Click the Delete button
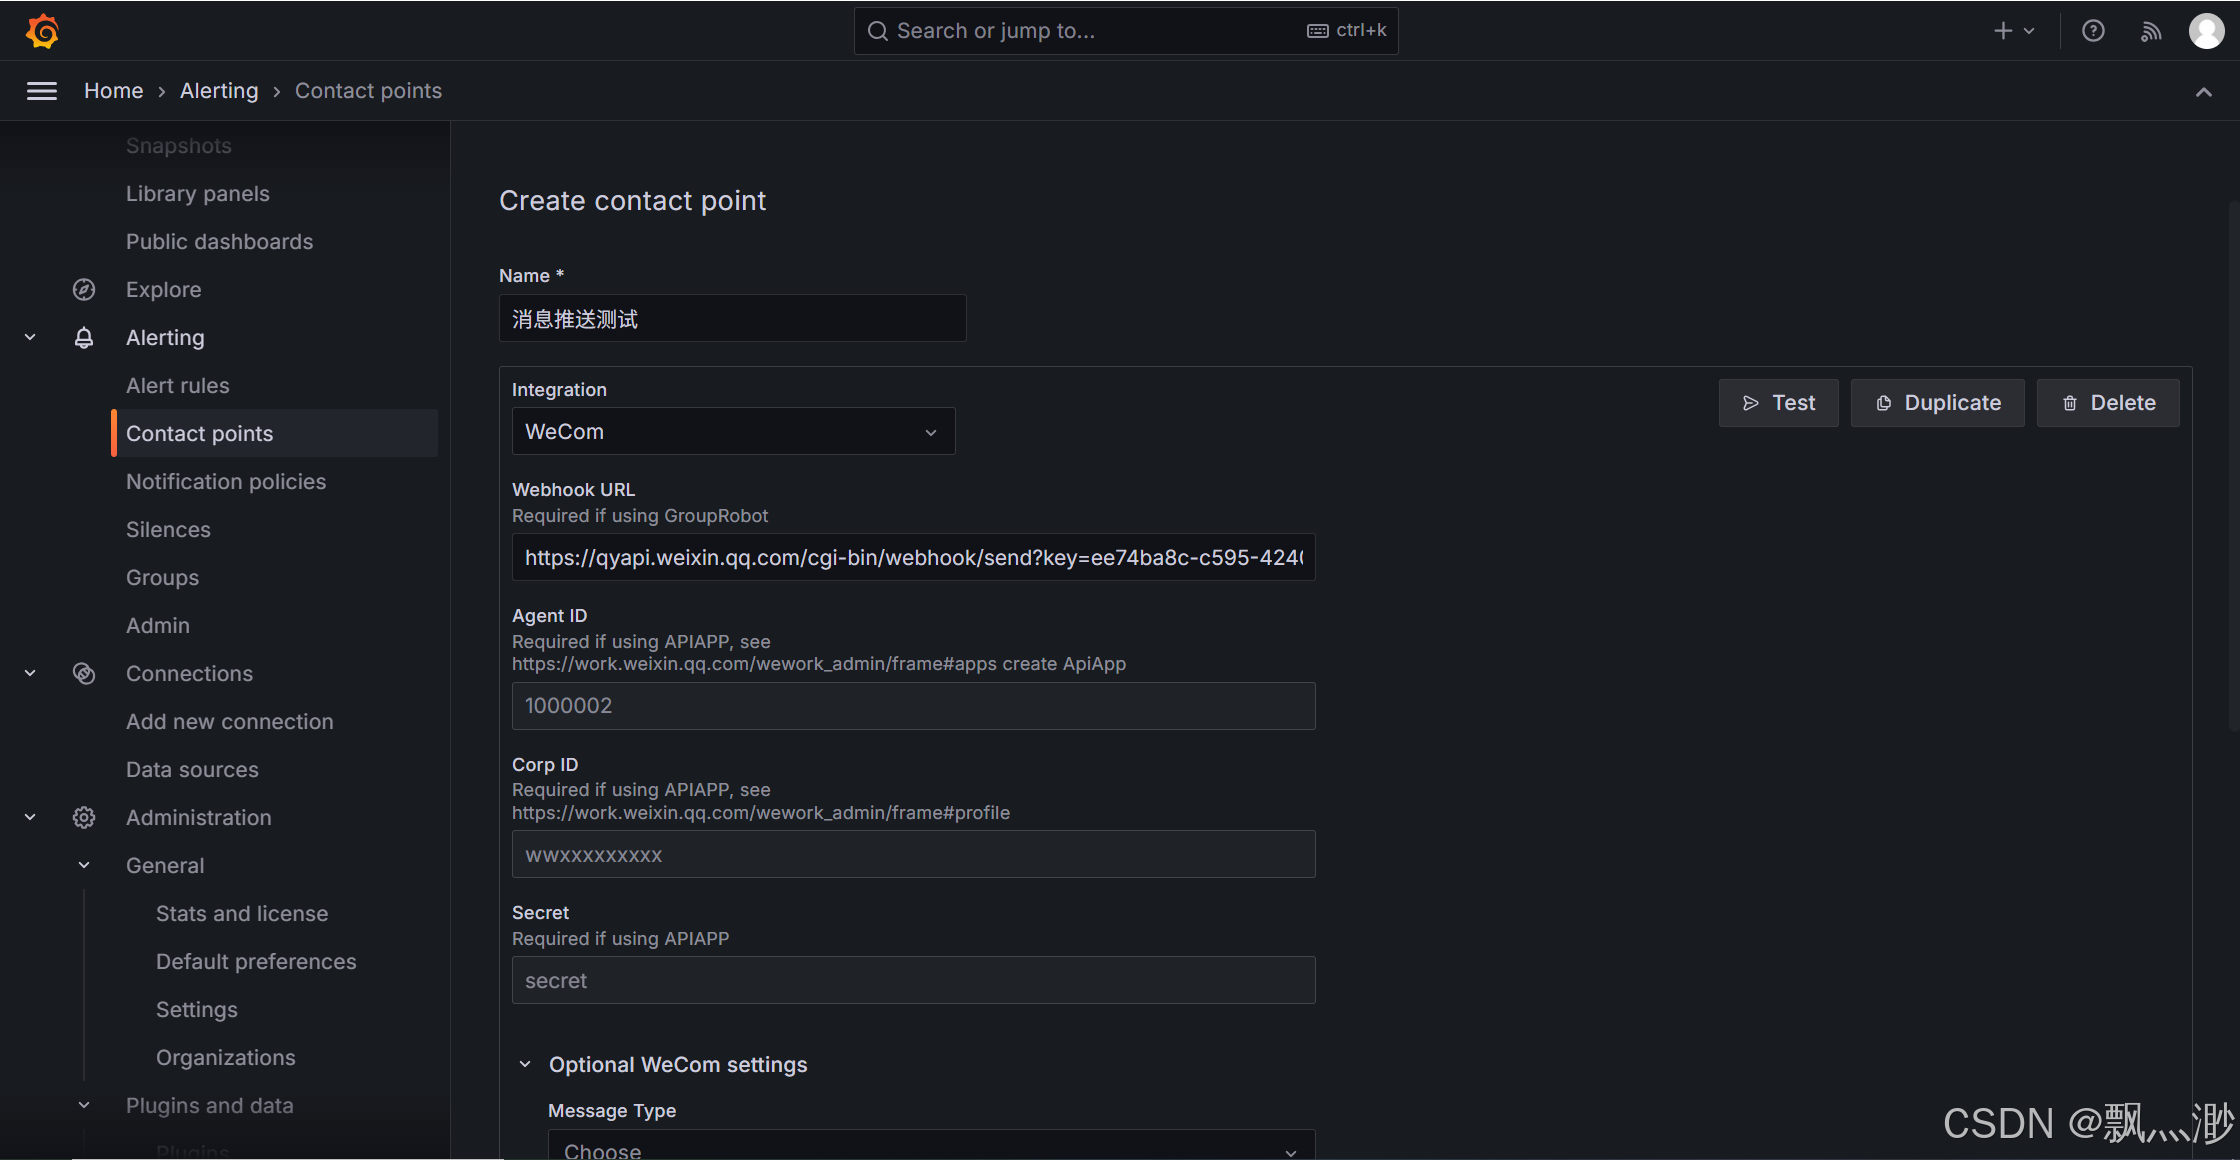The width and height of the screenshot is (2240, 1160). 2108,403
